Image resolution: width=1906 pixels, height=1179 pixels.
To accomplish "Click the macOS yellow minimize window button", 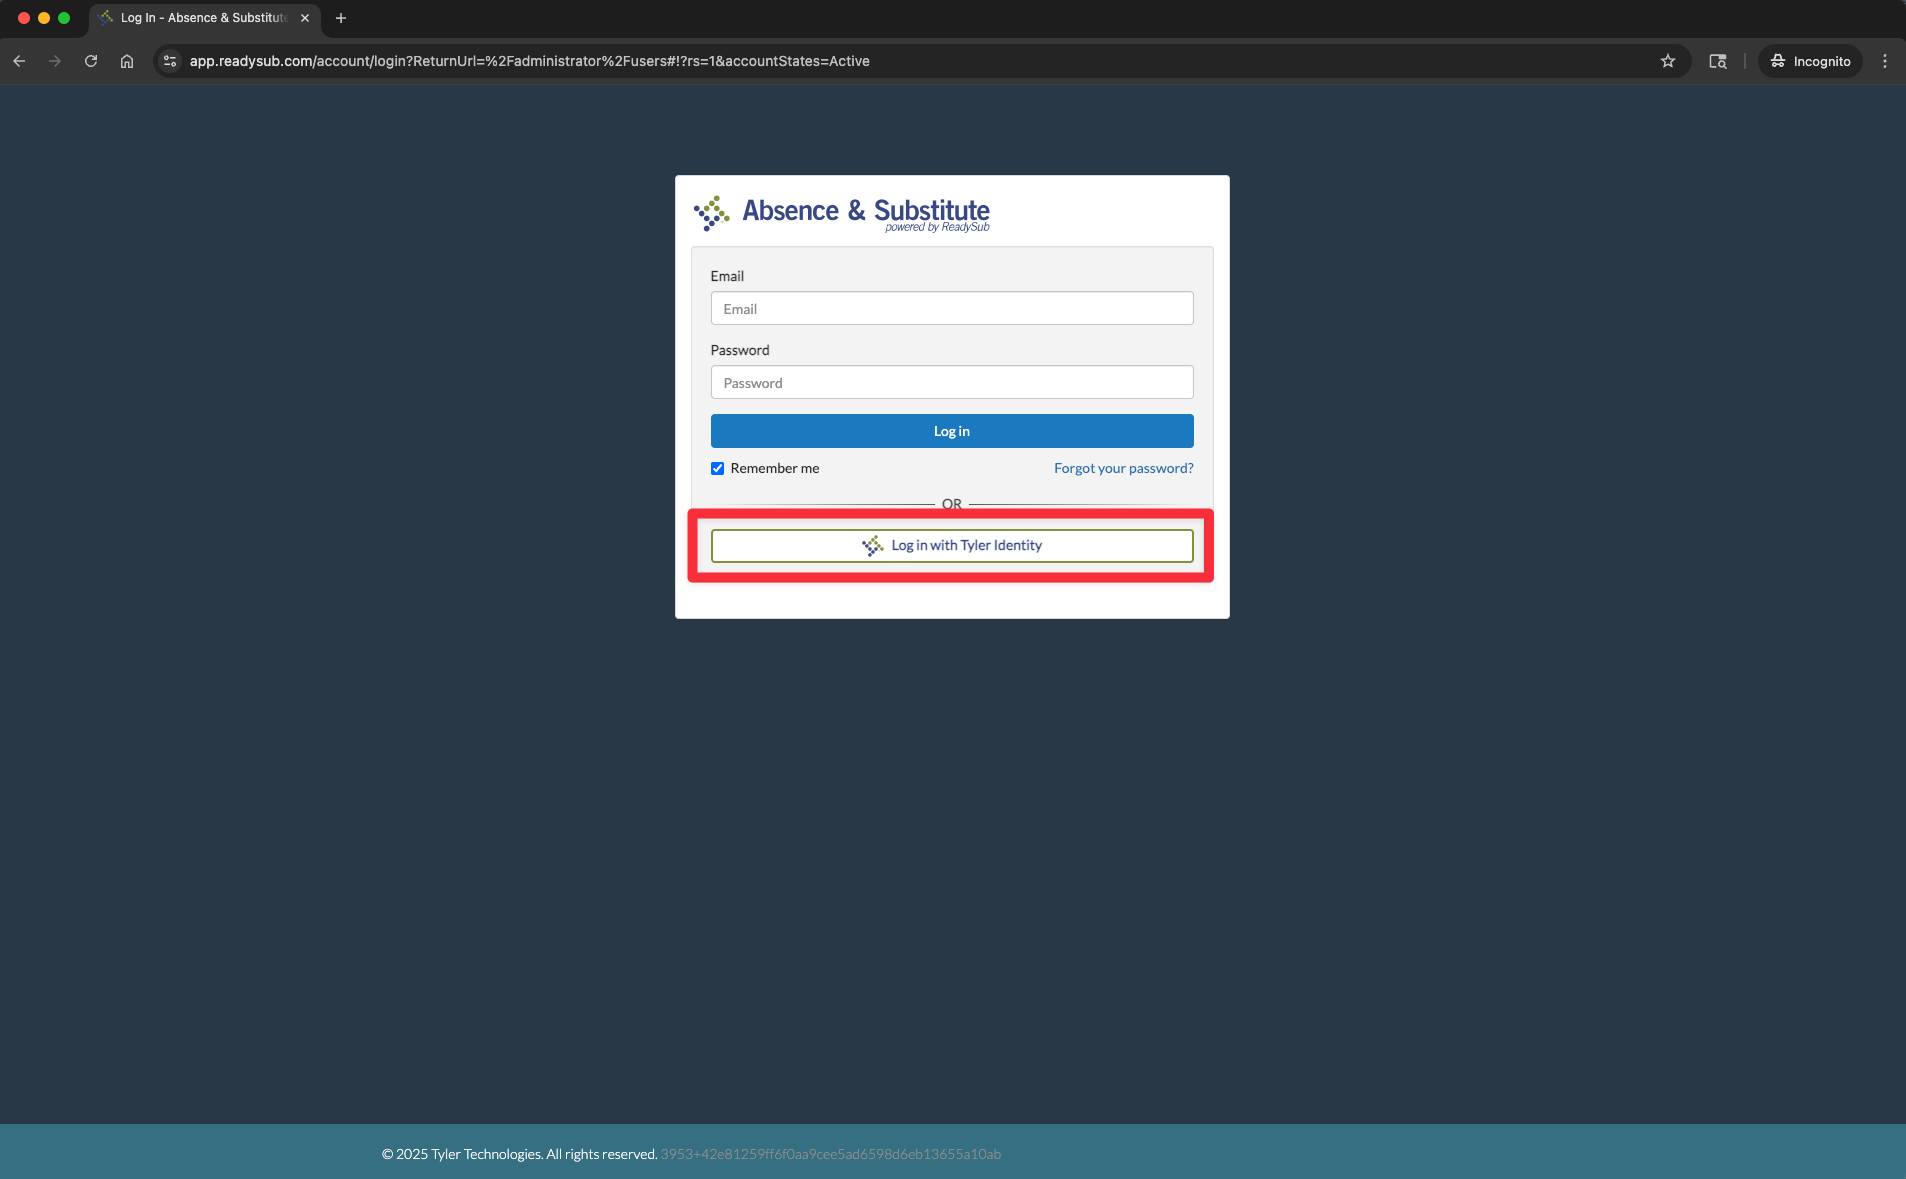I will coord(44,18).
